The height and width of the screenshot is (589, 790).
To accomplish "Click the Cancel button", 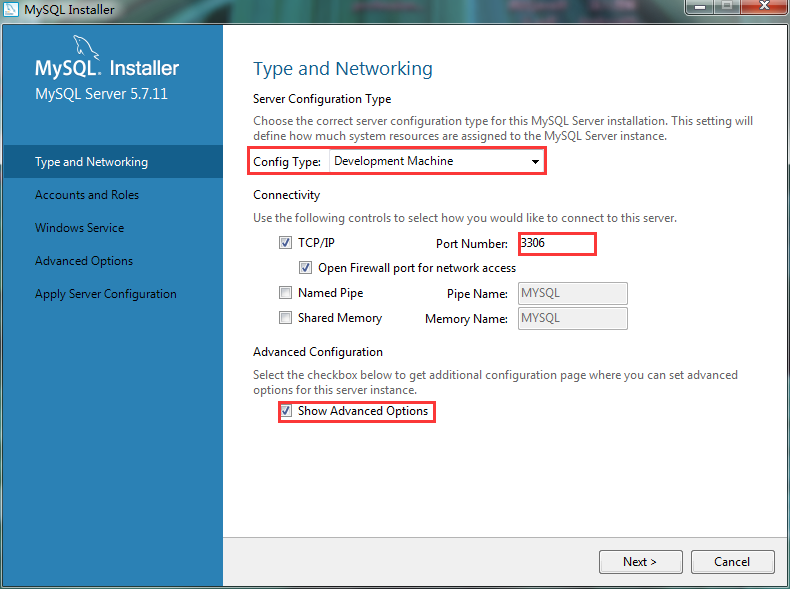I will click(732, 562).
